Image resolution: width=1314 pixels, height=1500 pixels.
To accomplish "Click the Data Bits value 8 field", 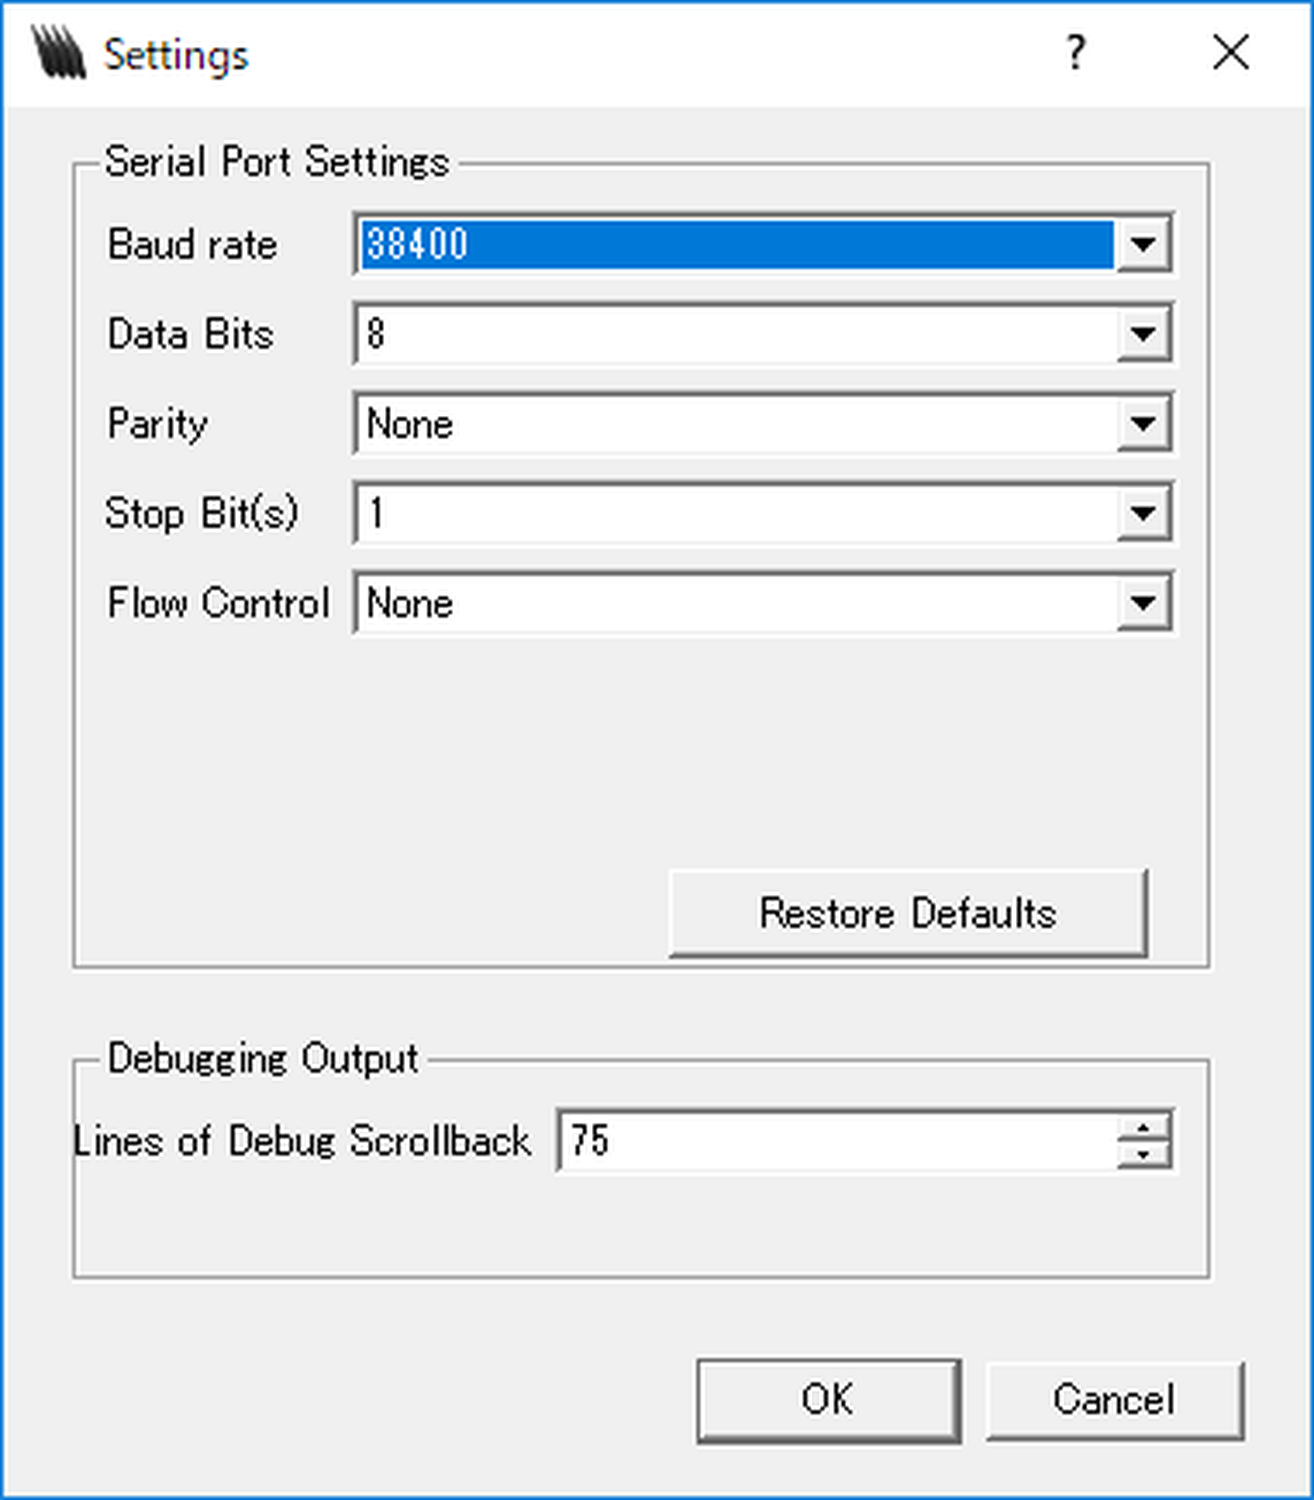I will (735, 334).
